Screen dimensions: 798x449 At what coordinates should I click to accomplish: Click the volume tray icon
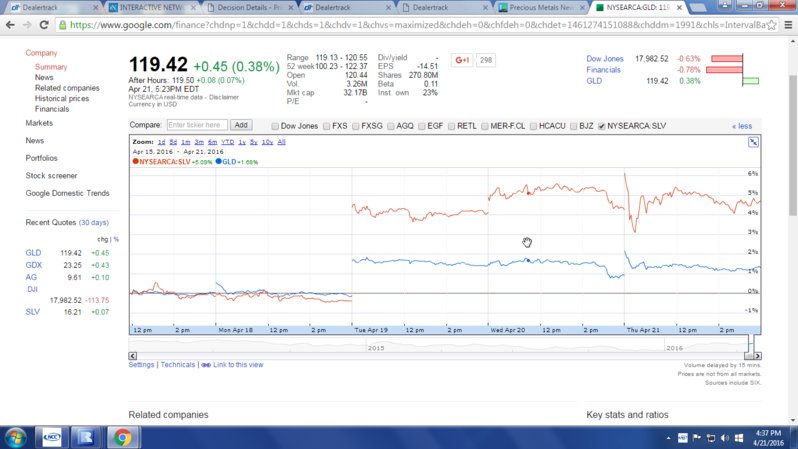(725, 438)
